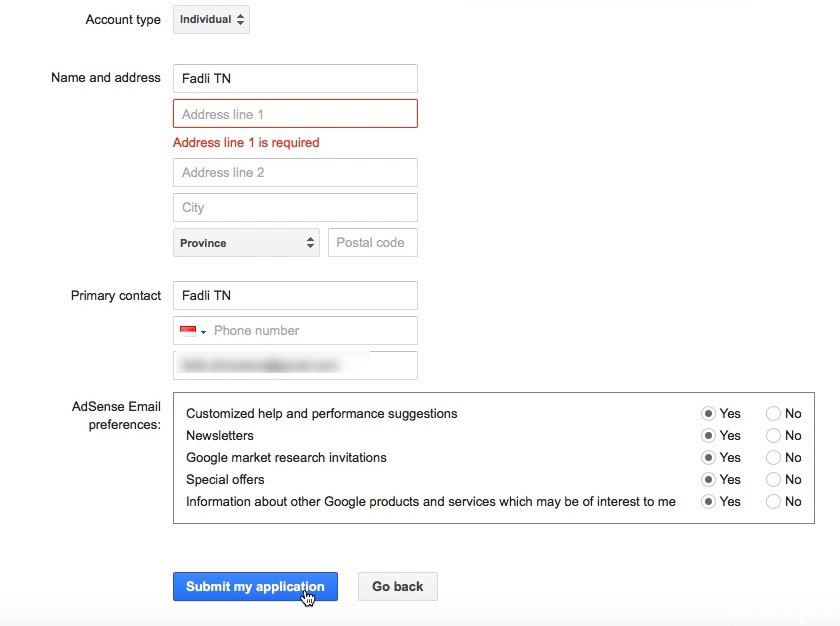The image size is (840, 626).
Task: Focus the Postal code field
Action: tap(372, 243)
